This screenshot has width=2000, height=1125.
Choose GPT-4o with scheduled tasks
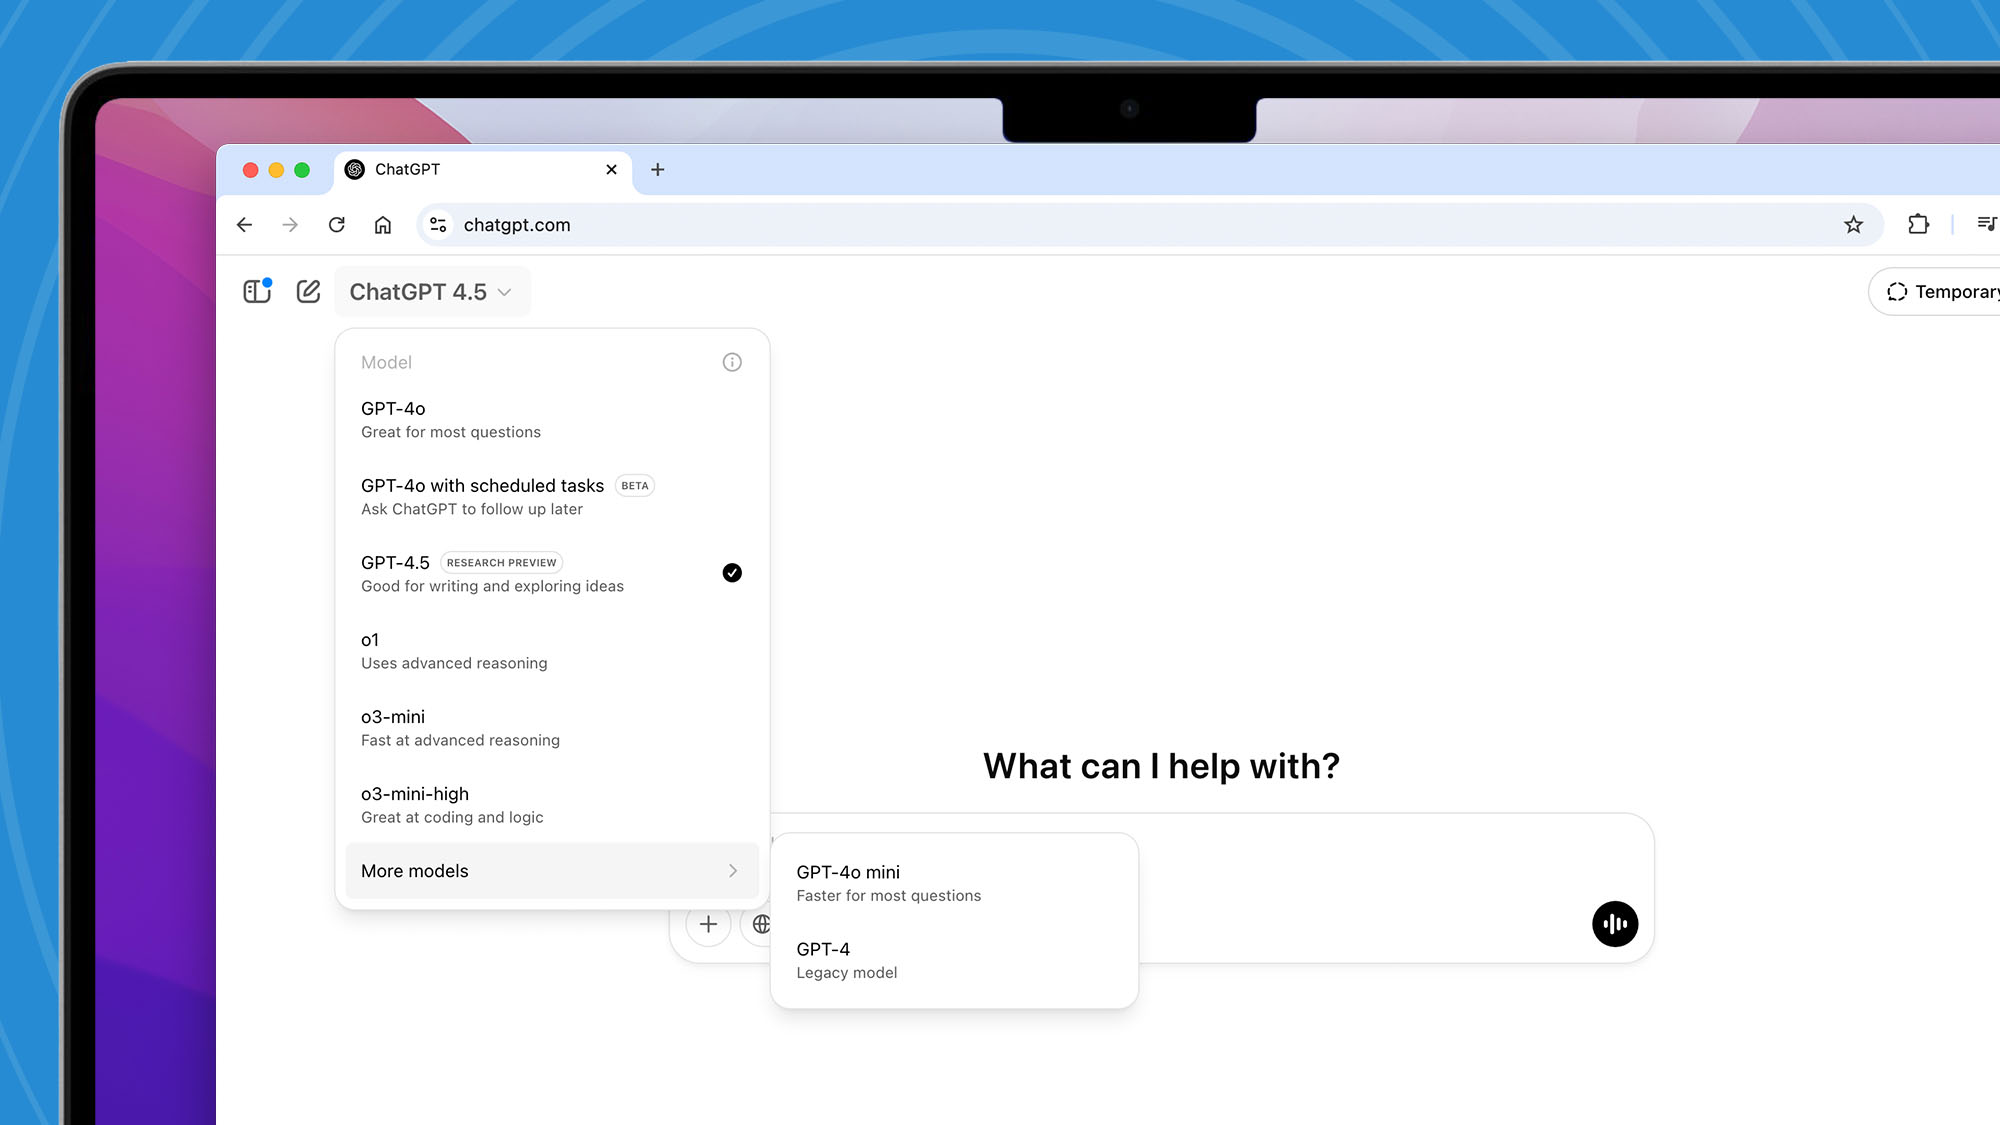click(x=552, y=497)
